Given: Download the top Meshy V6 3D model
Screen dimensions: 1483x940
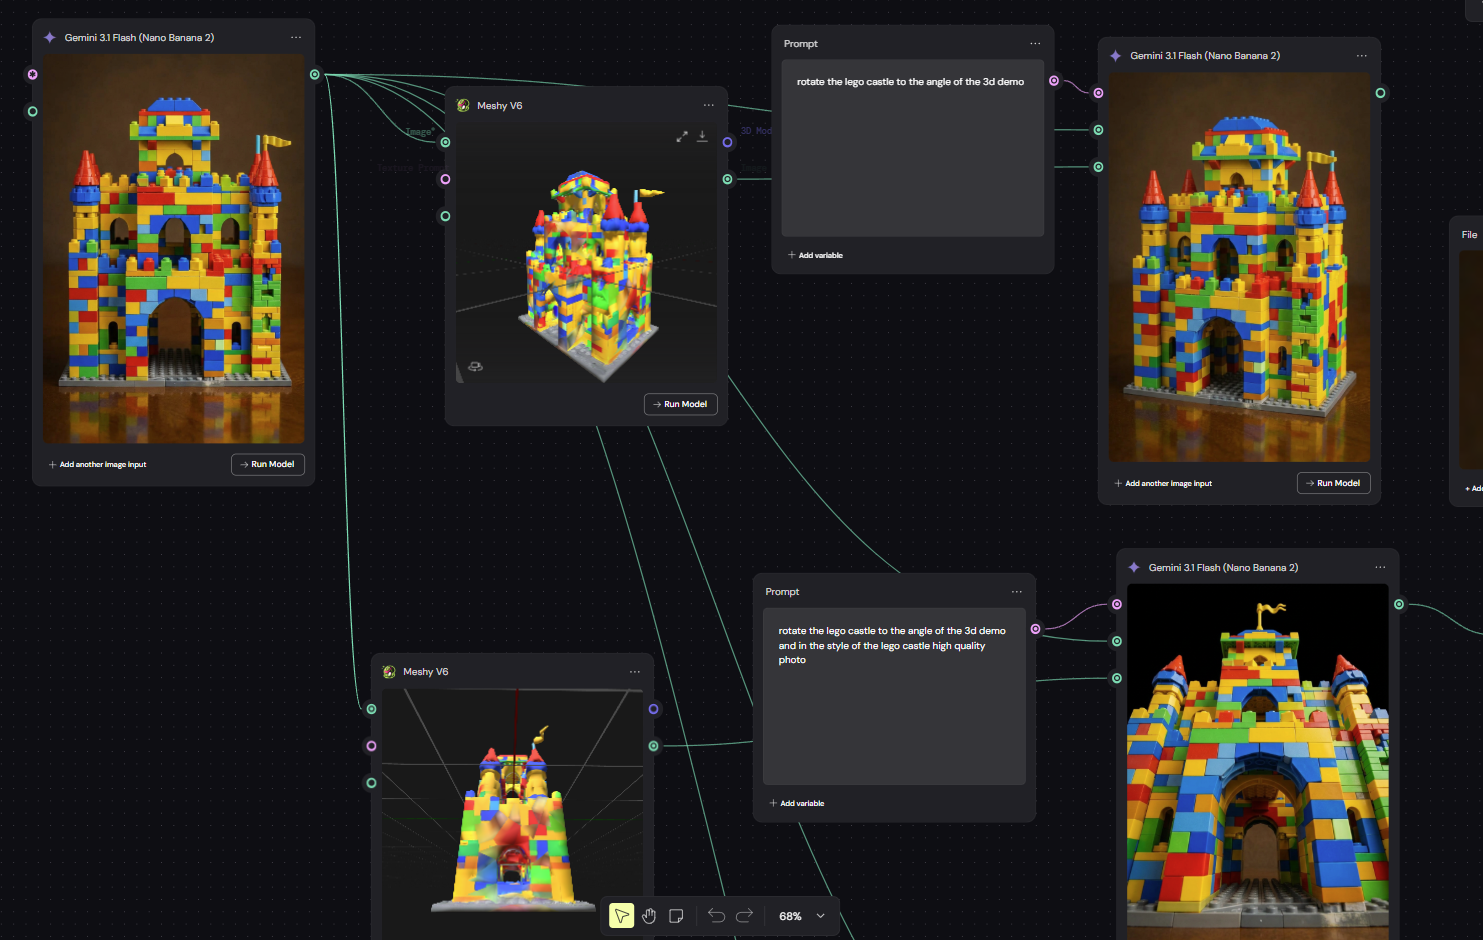Looking at the screenshot, I should pos(702,136).
